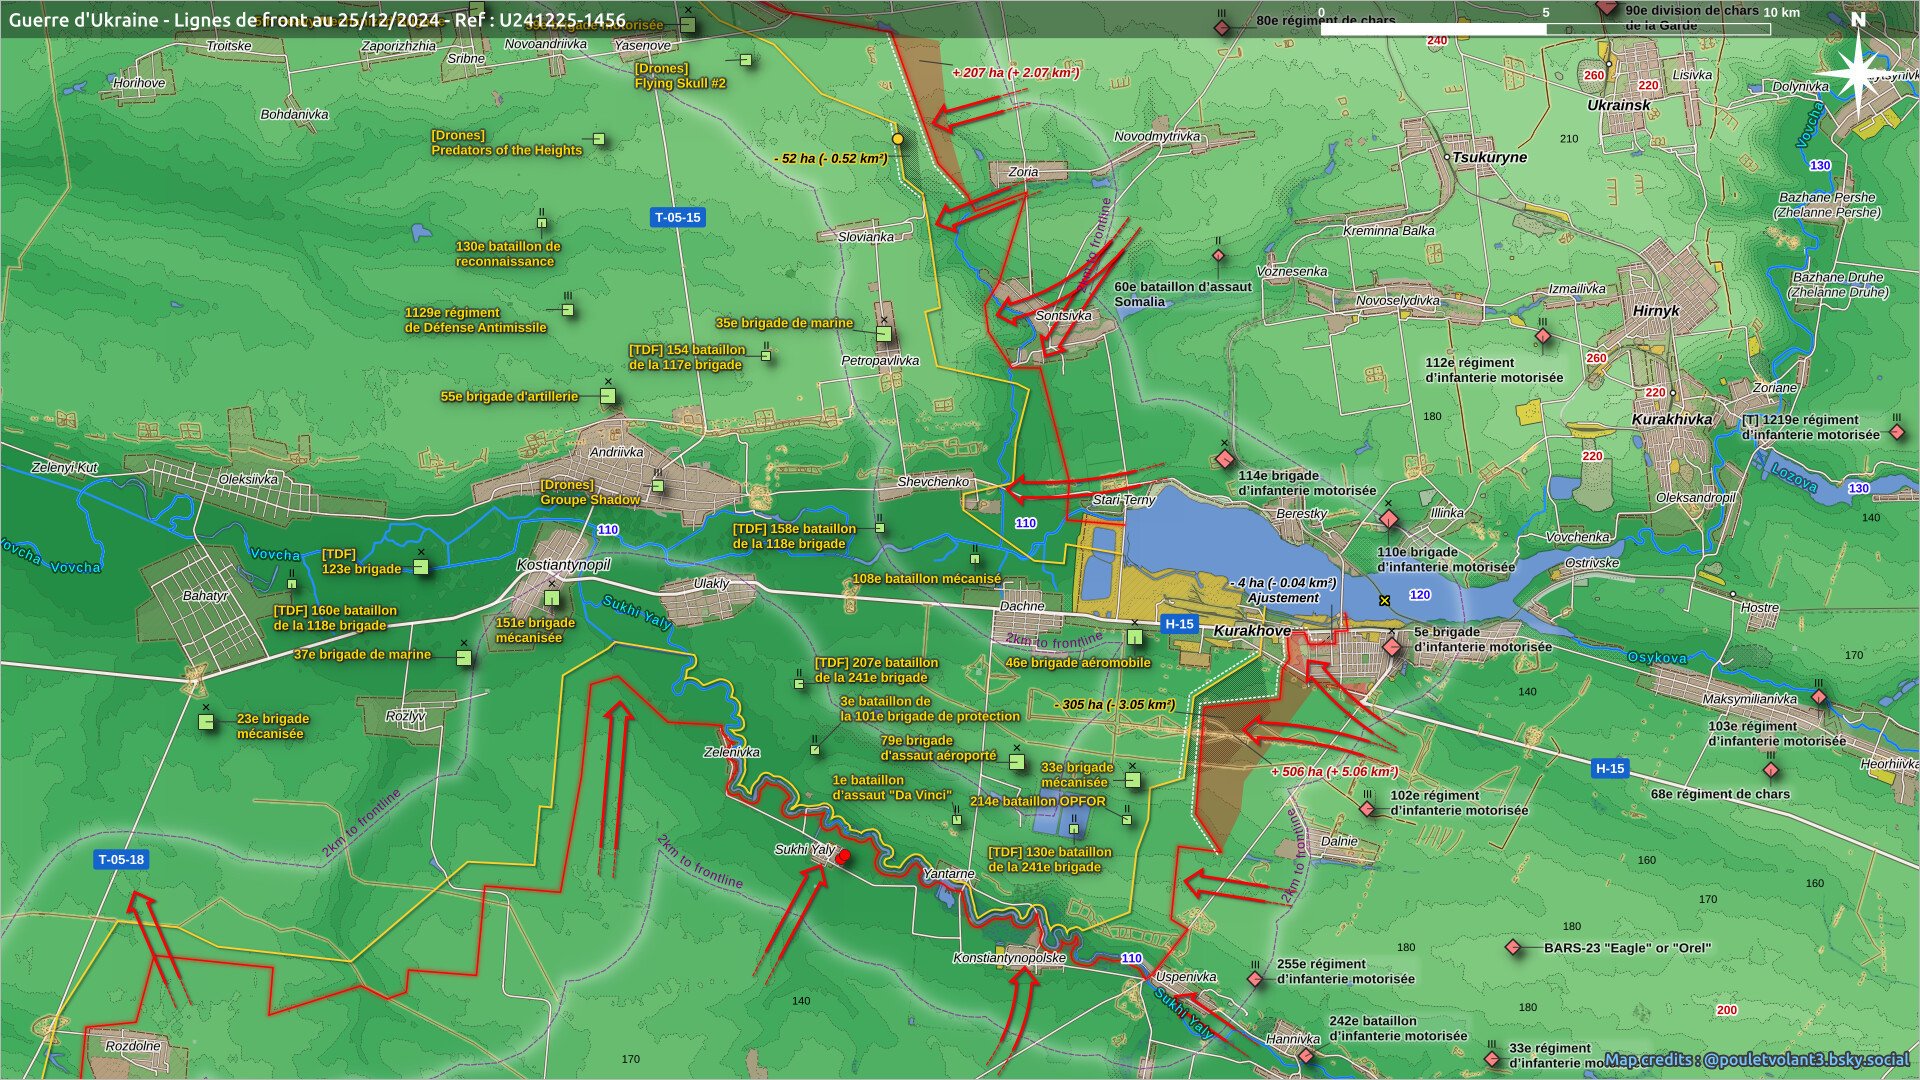Click red diamond of 5e brigade d'infanterie
1920x1080 pixels.
click(1392, 647)
